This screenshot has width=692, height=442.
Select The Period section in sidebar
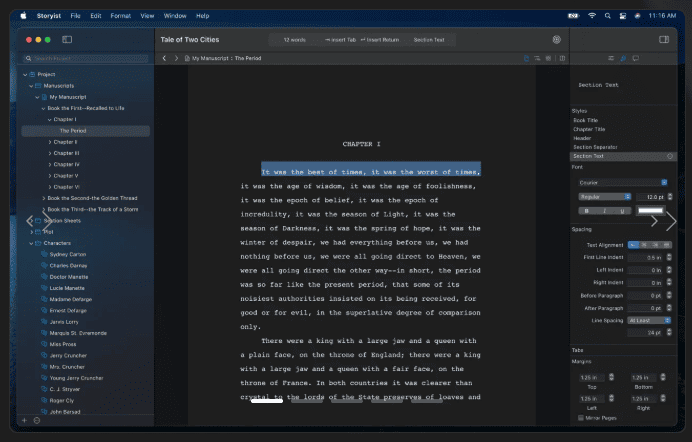(x=86, y=131)
